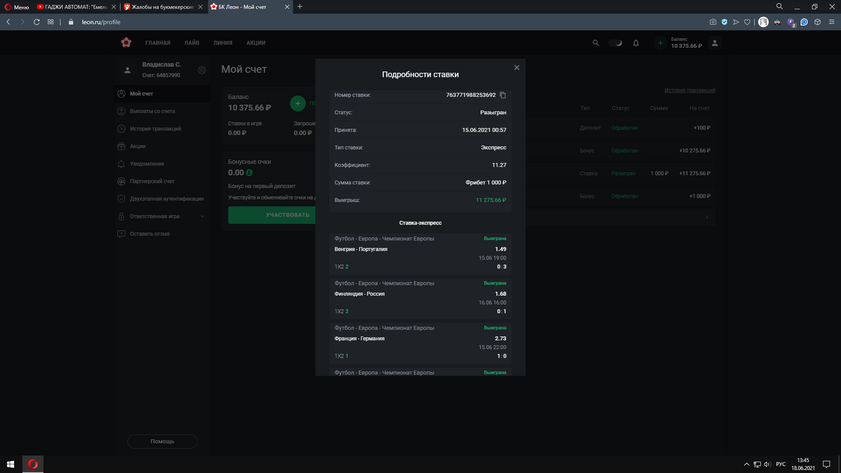Image resolution: width=841 pixels, height=473 pixels.
Task: Open the Opera profile avatar in toolbar
Action: click(x=763, y=22)
